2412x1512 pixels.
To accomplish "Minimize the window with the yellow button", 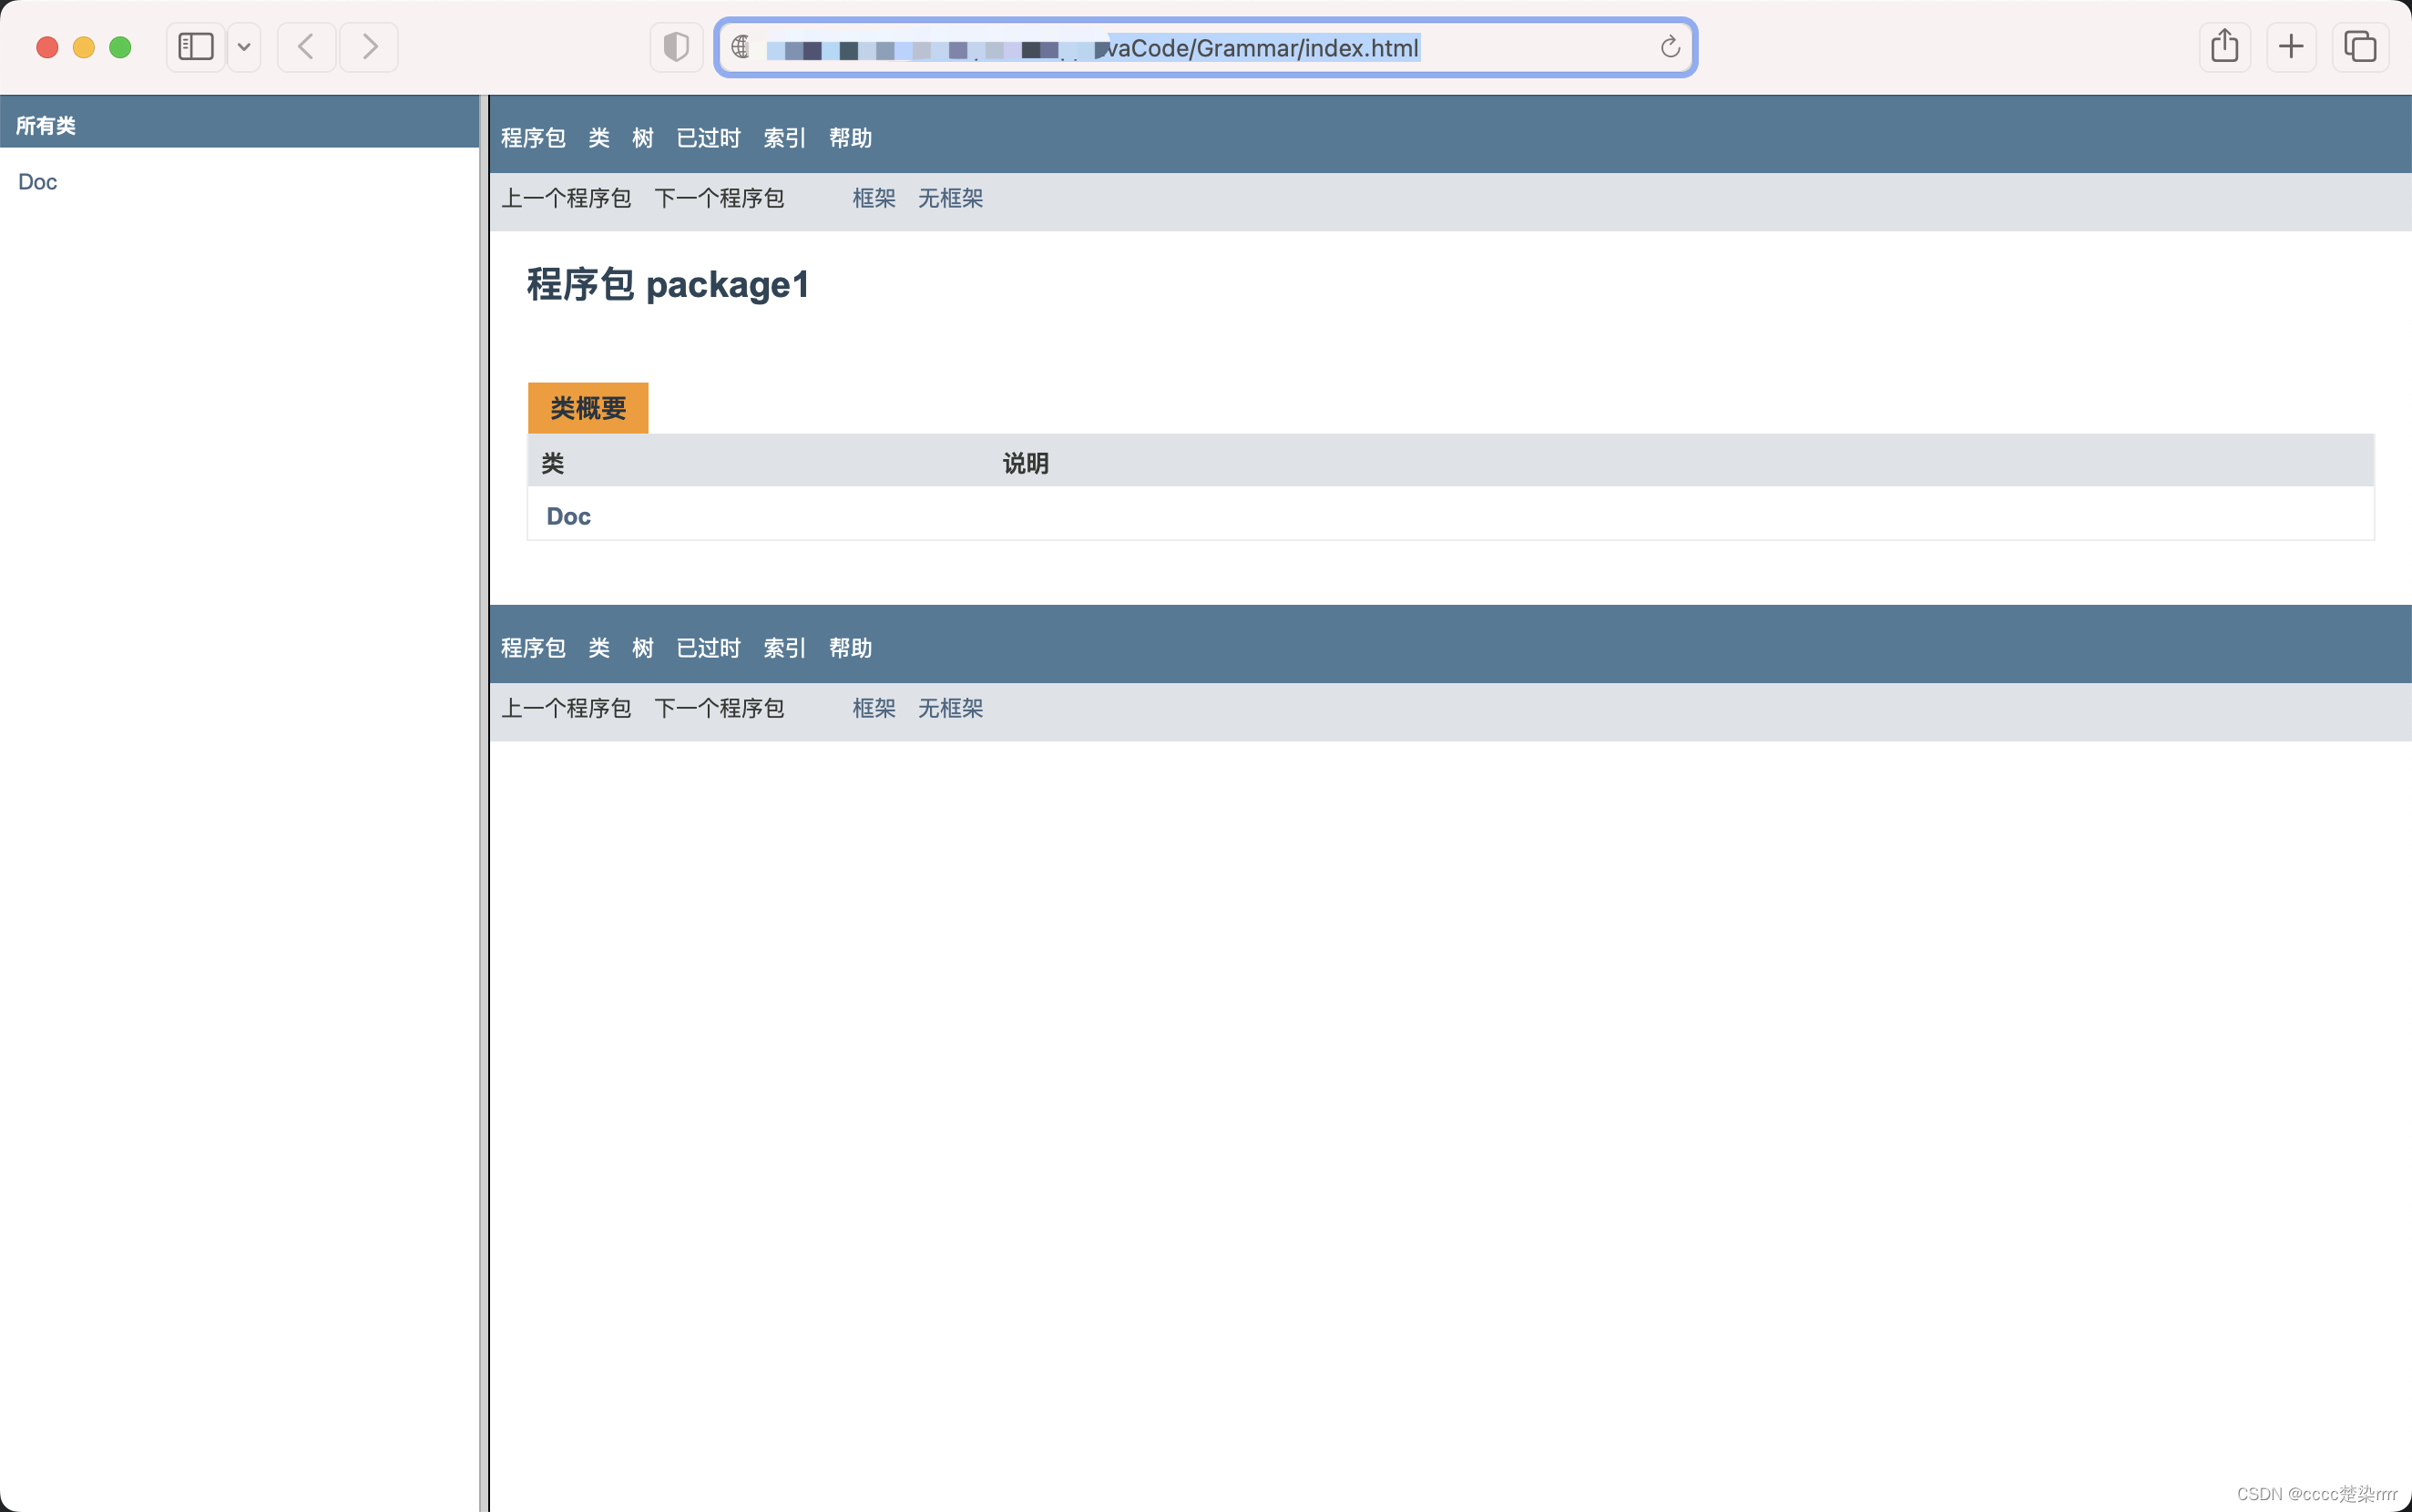I will (x=84, y=47).
